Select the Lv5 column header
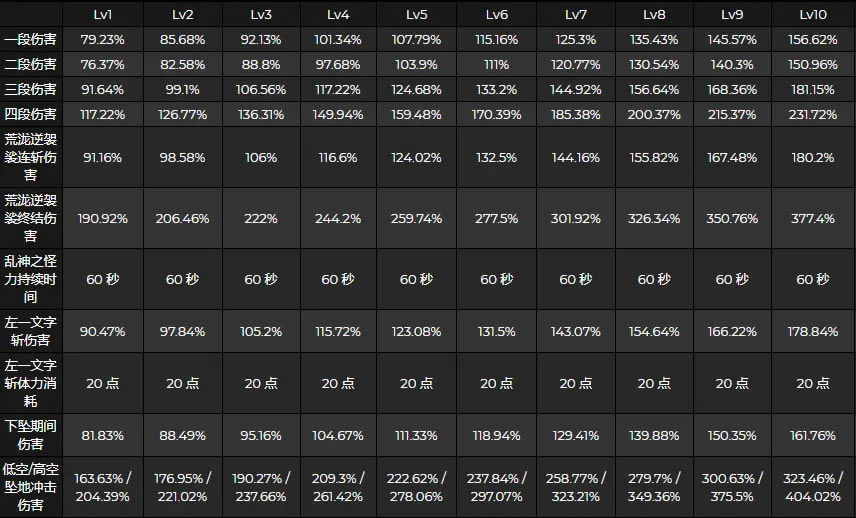This screenshot has width=856, height=518. click(x=417, y=15)
